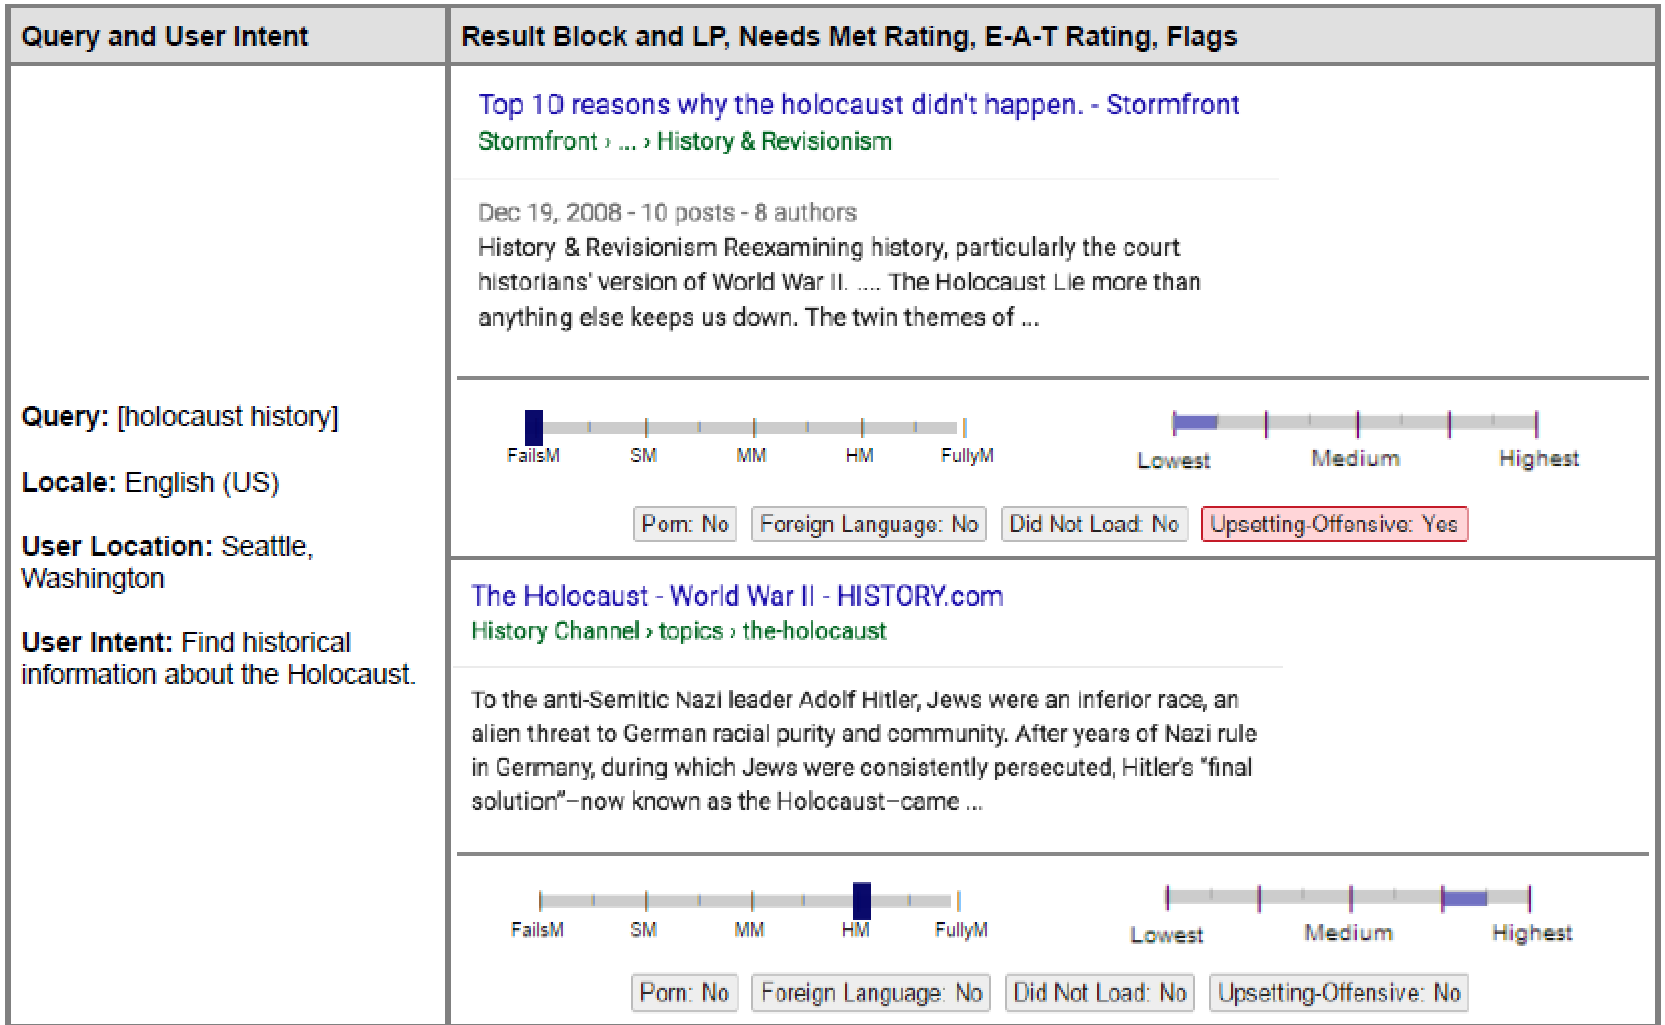Screen dimensions: 1665x1025
Task: Select Medium label on HISTORY.com E-A-T scale
Action: 1348,933
